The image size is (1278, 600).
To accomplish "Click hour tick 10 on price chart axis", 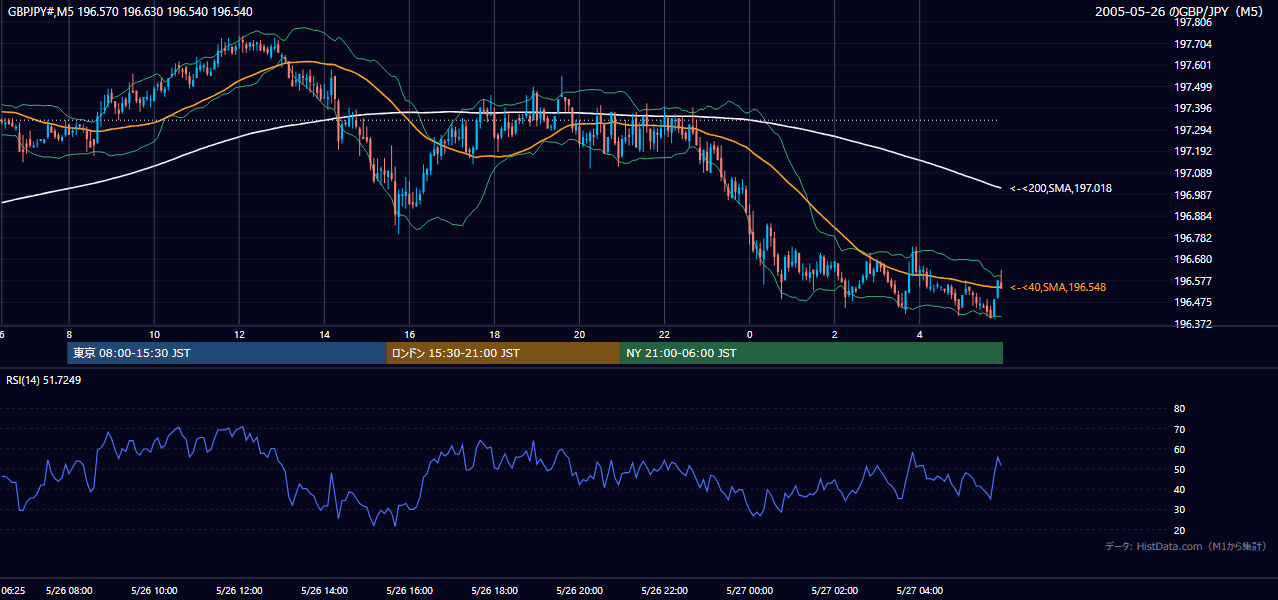I will (154, 334).
